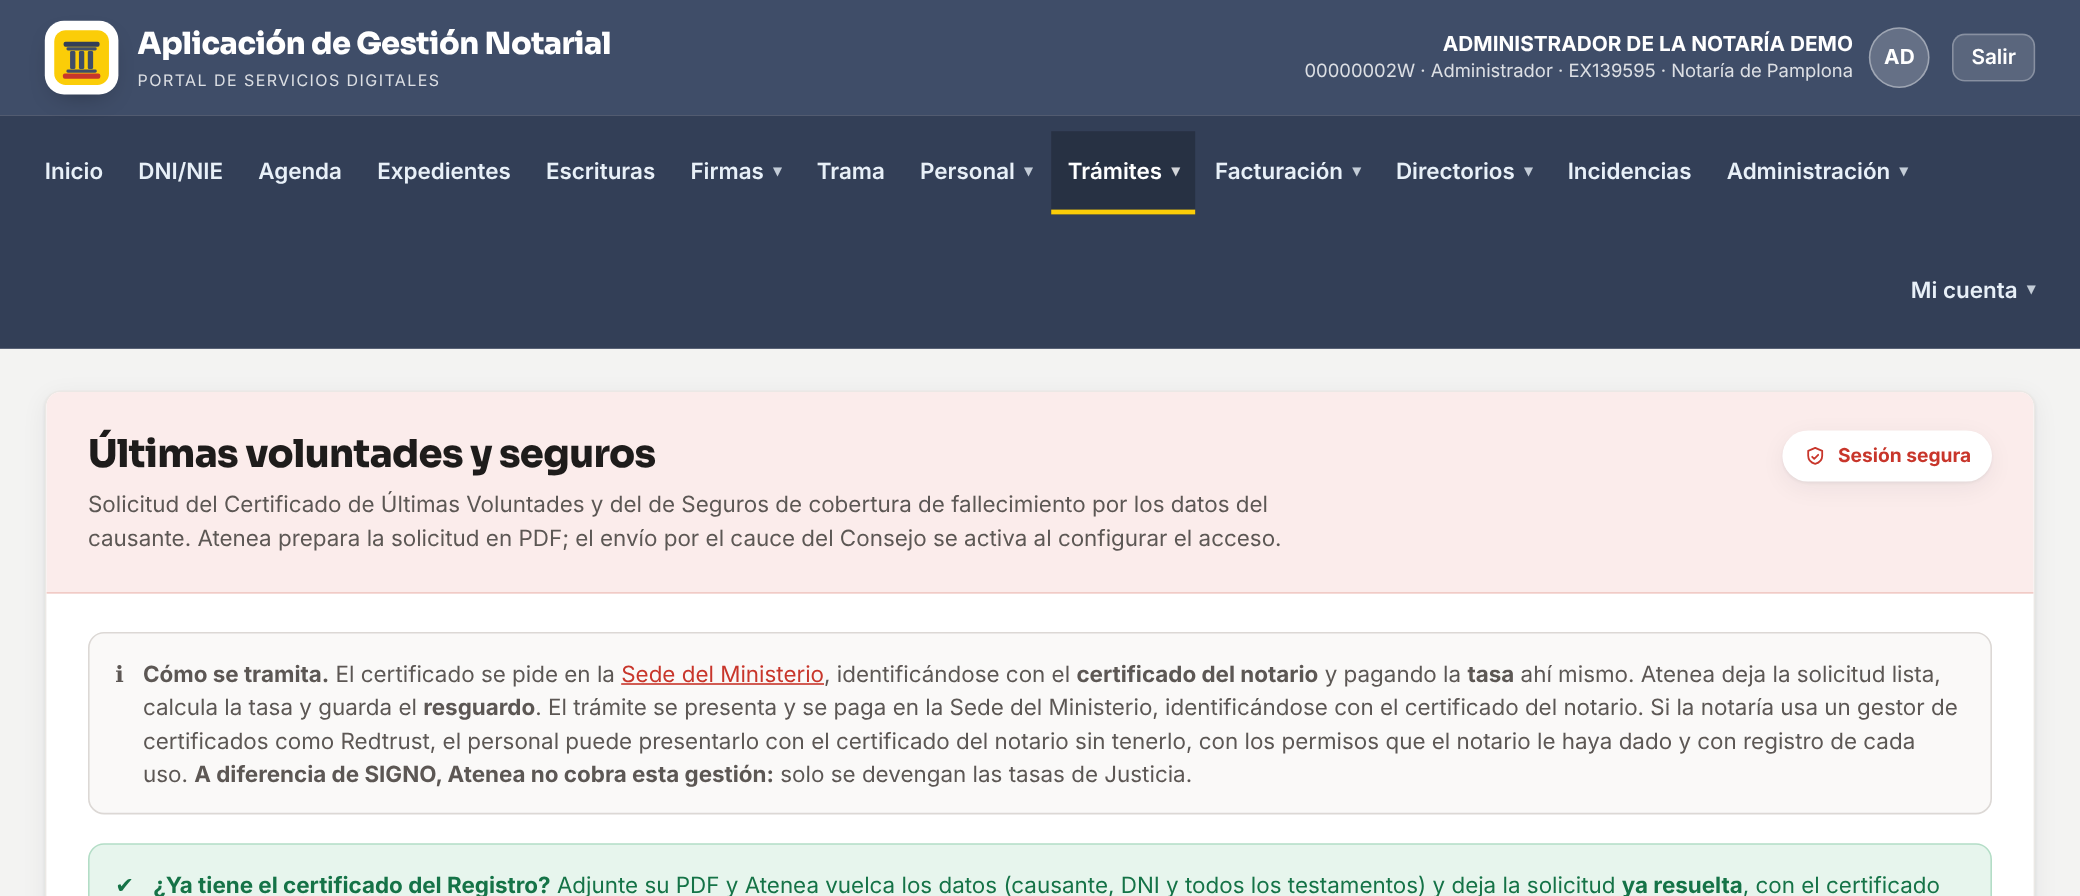Open the Agenda menu item
Screen dimensions: 2080x896
(x=300, y=171)
